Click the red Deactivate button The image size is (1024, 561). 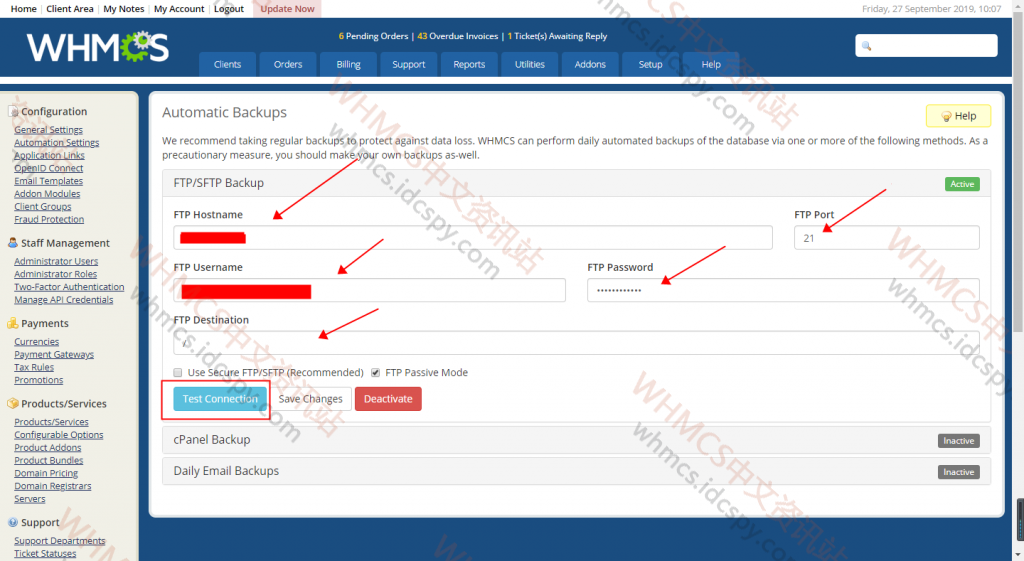coord(388,399)
